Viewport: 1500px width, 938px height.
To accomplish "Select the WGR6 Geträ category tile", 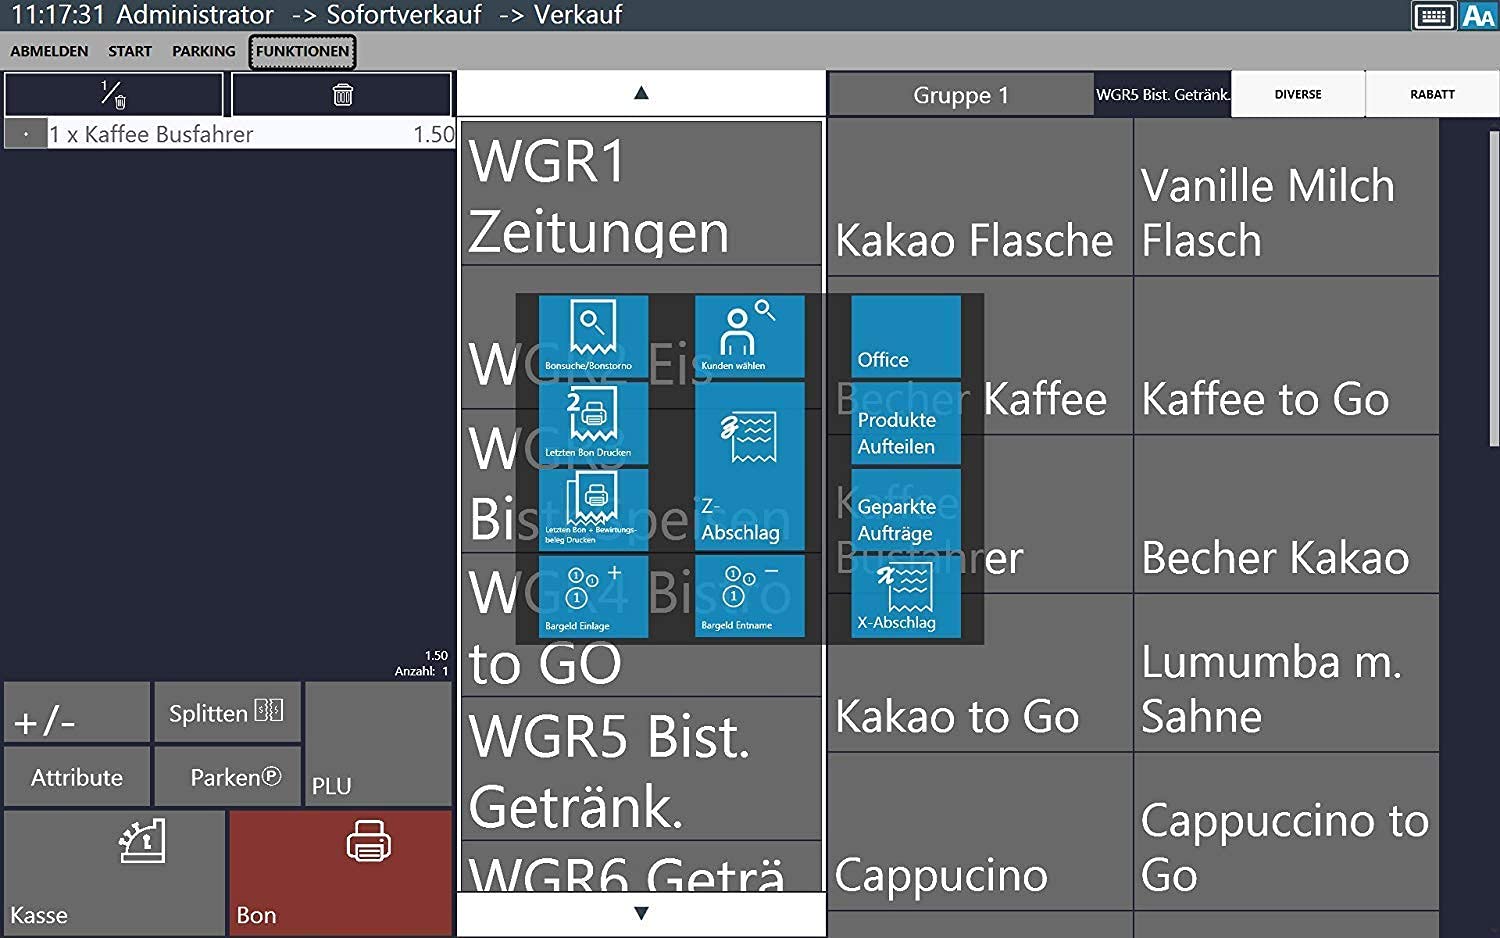I will (641, 867).
